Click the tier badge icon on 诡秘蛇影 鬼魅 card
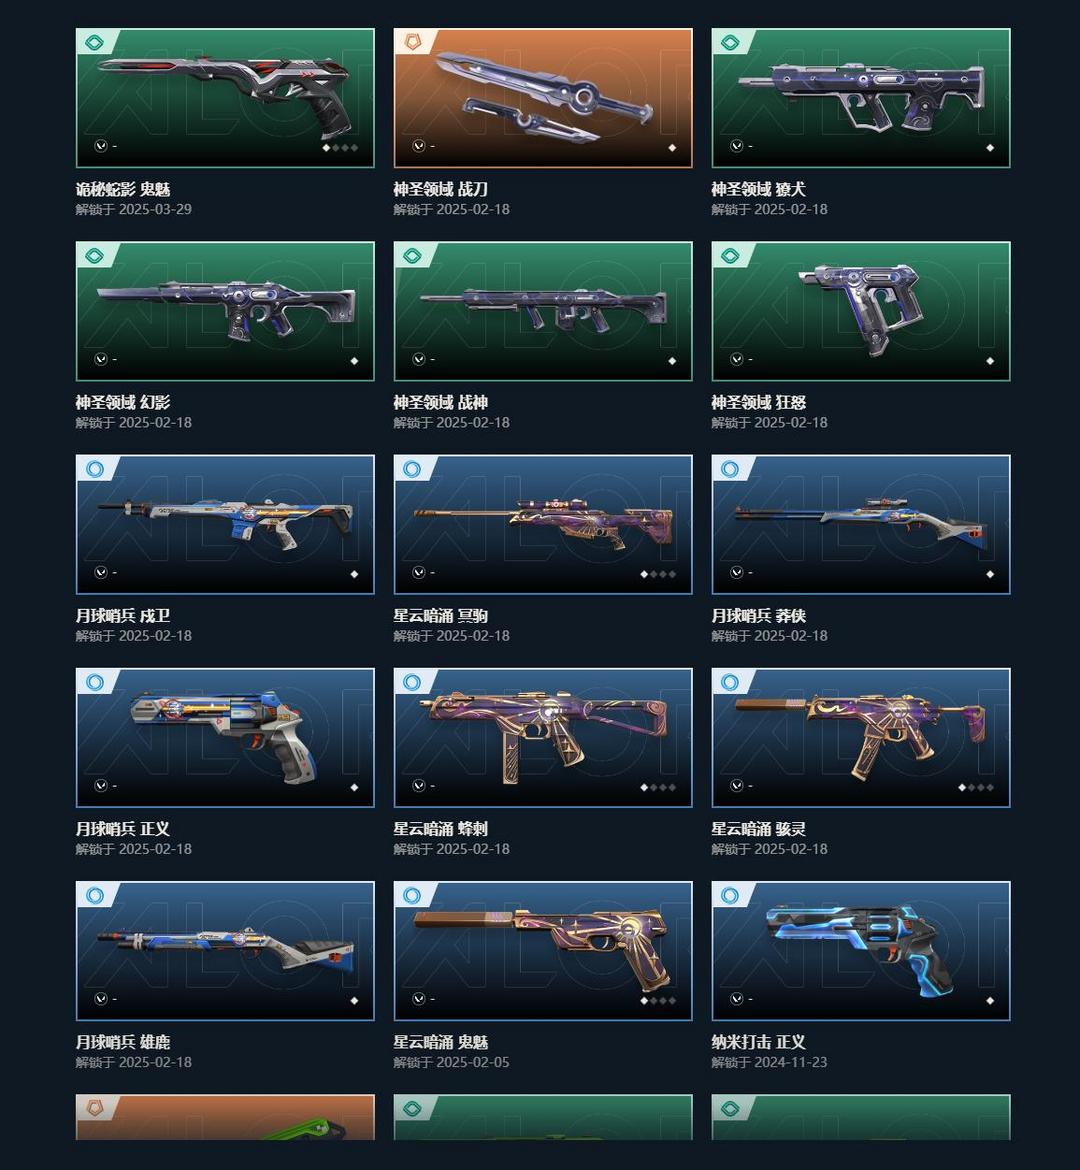 (x=94, y=43)
